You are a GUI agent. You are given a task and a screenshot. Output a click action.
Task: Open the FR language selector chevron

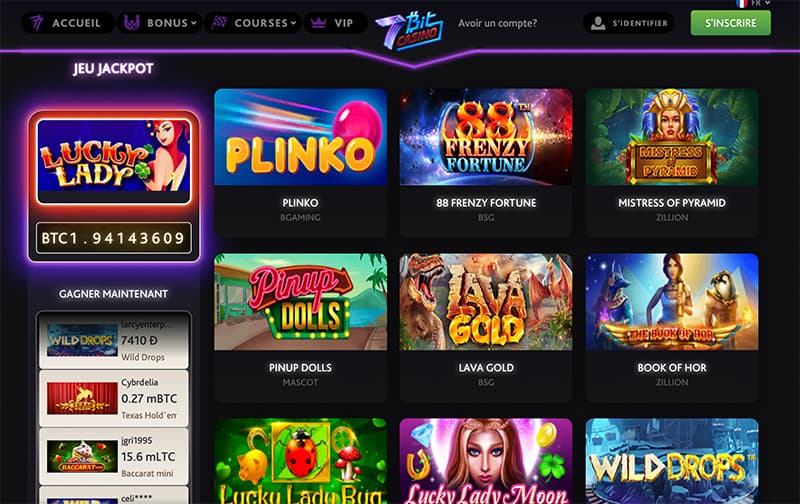pyautogui.click(x=767, y=3)
